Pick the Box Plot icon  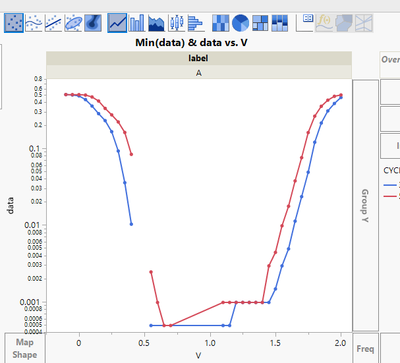pyautogui.click(x=176, y=23)
